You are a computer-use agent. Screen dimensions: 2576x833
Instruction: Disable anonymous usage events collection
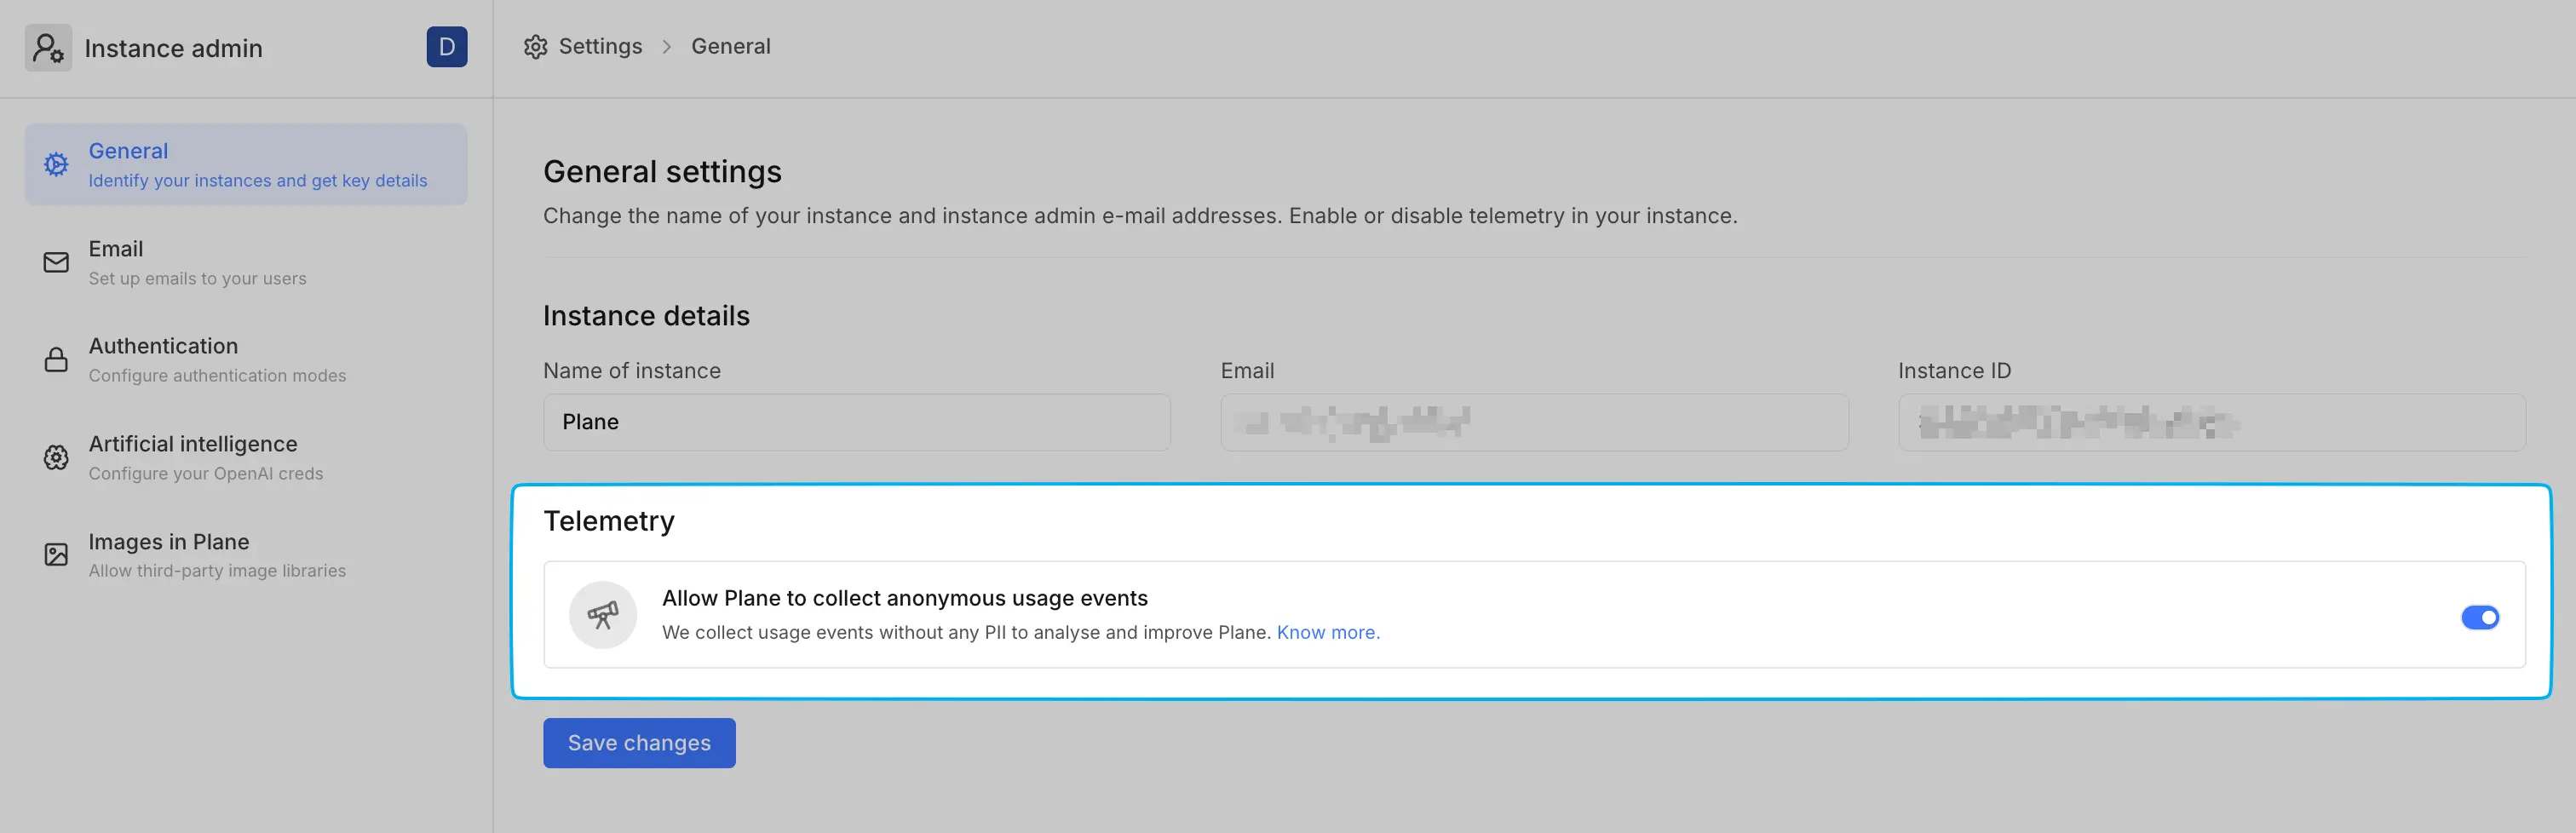click(2480, 617)
